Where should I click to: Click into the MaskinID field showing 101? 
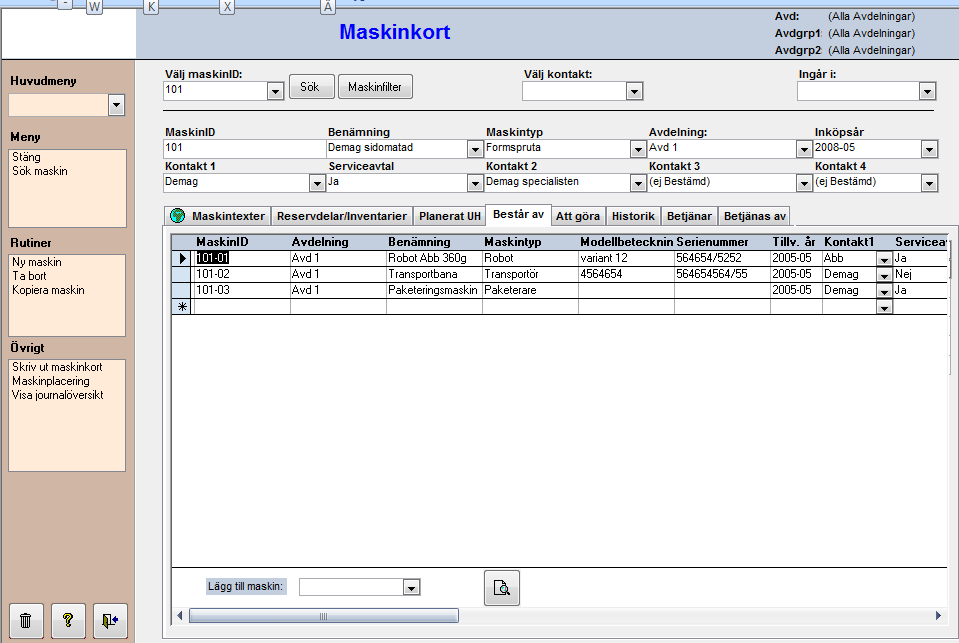244,149
